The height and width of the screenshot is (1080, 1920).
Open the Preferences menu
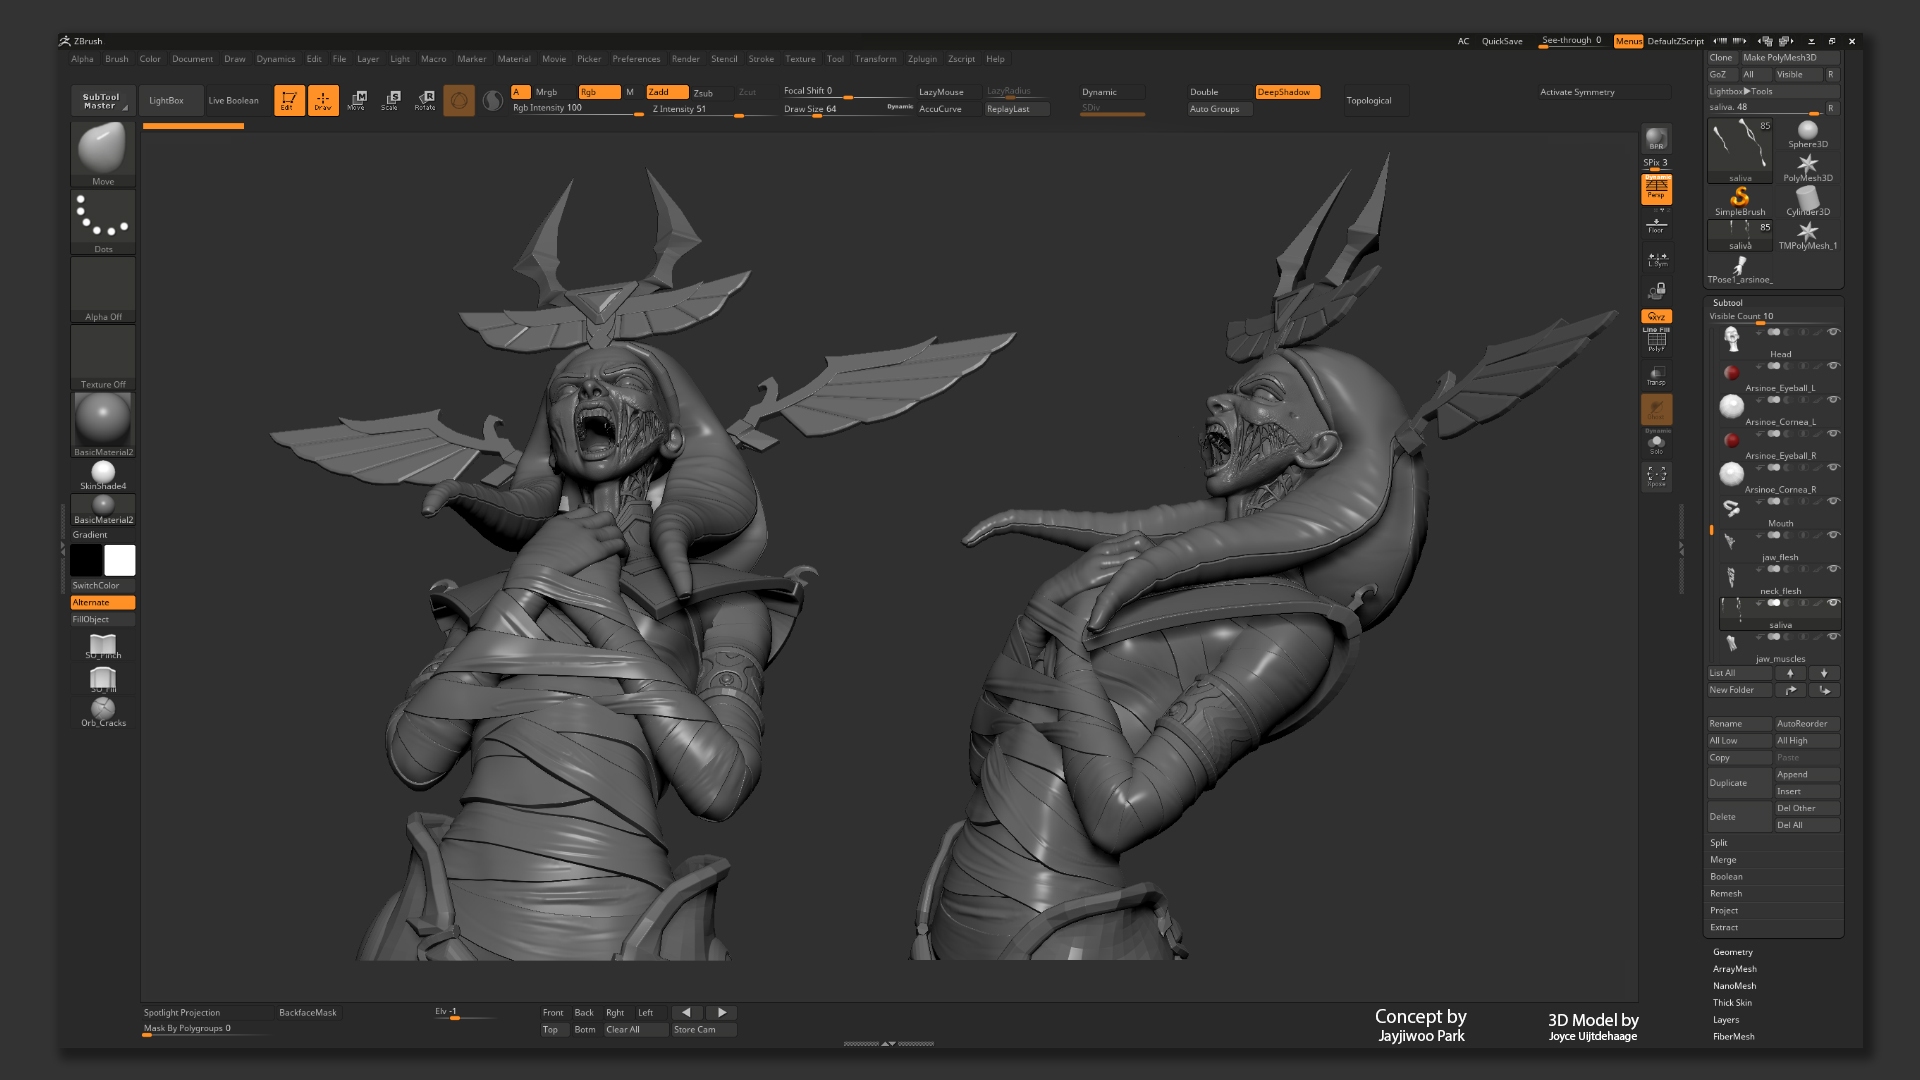point(636,59)
